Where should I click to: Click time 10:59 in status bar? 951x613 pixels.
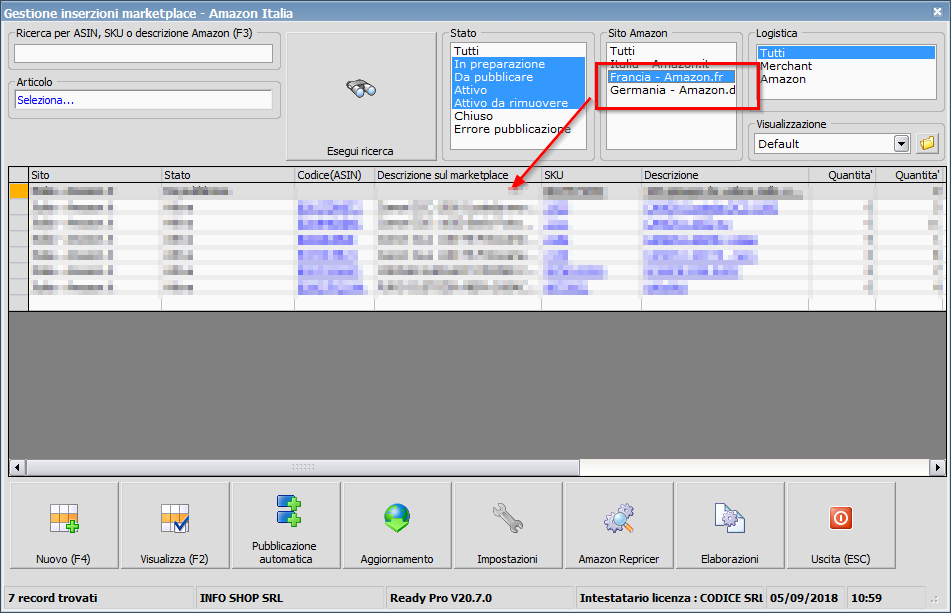pyautogui.click(x=867, y=598)
